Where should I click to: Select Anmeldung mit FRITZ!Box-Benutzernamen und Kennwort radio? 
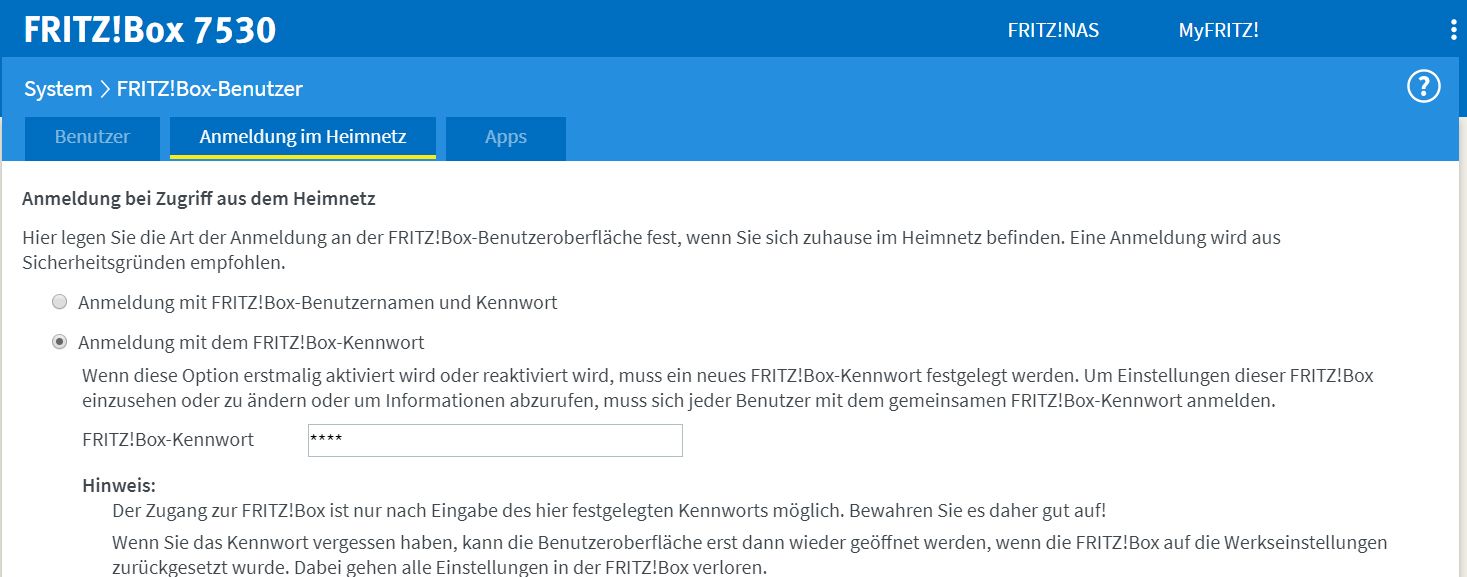[60, 302]
